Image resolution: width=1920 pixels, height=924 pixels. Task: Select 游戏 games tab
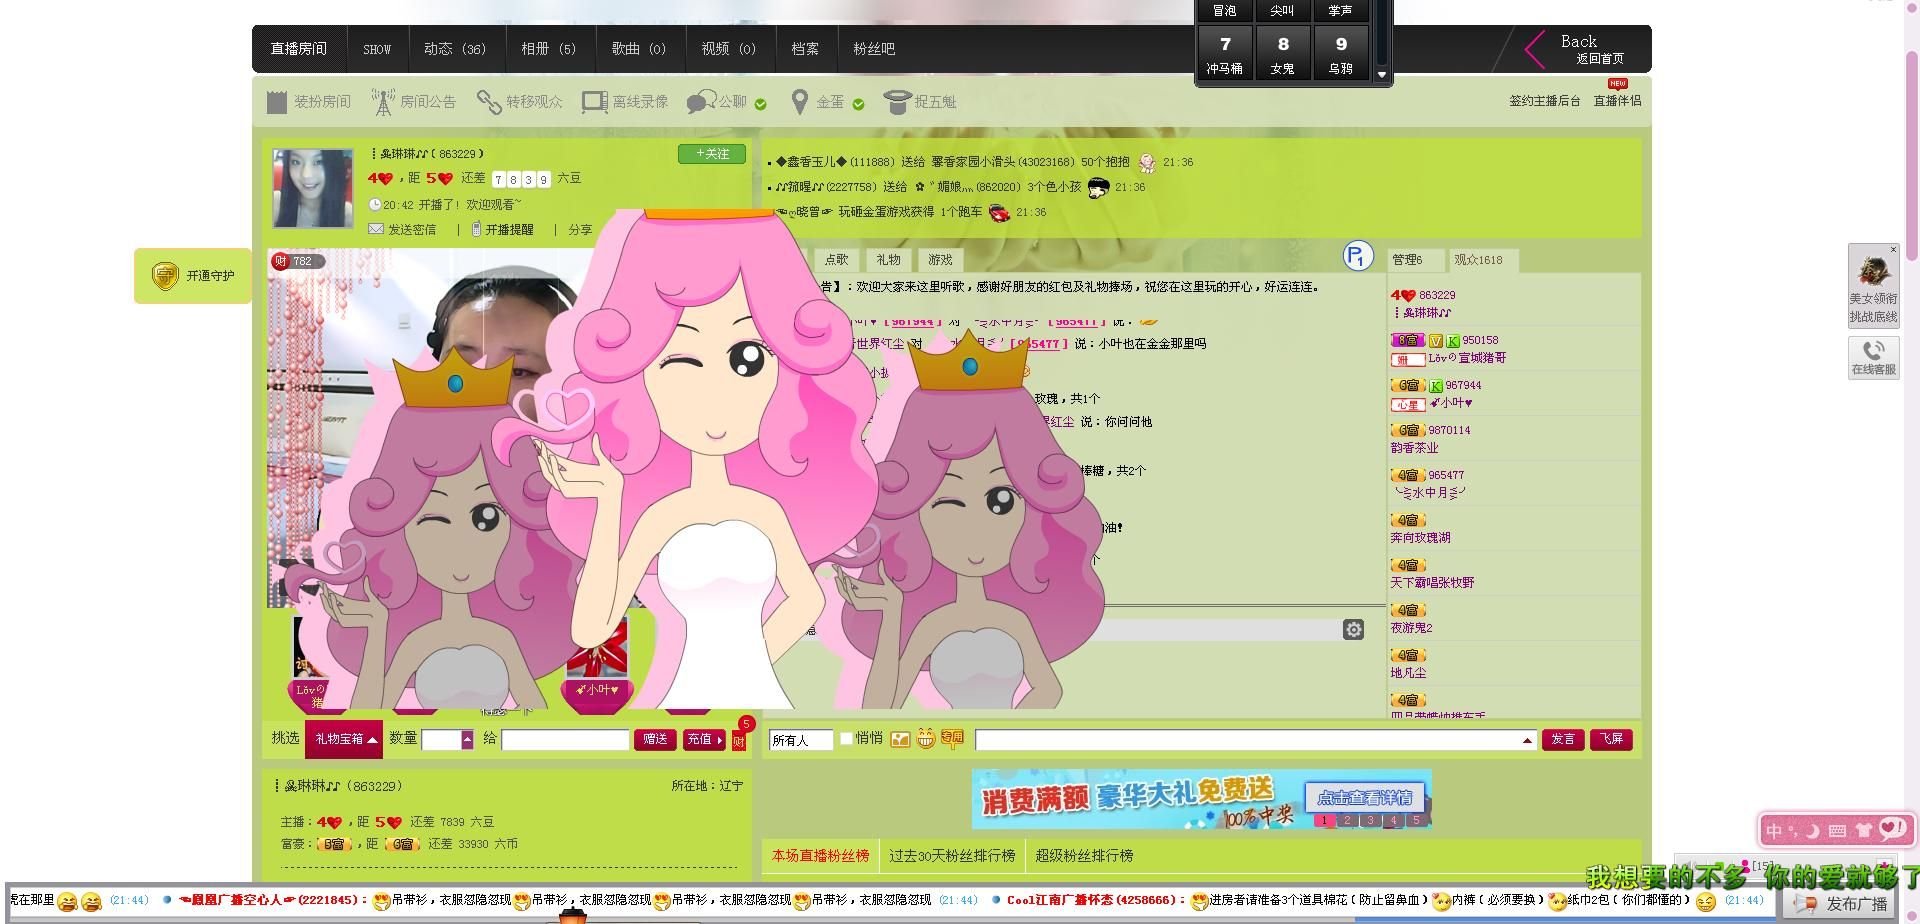[x=941, y=260]
